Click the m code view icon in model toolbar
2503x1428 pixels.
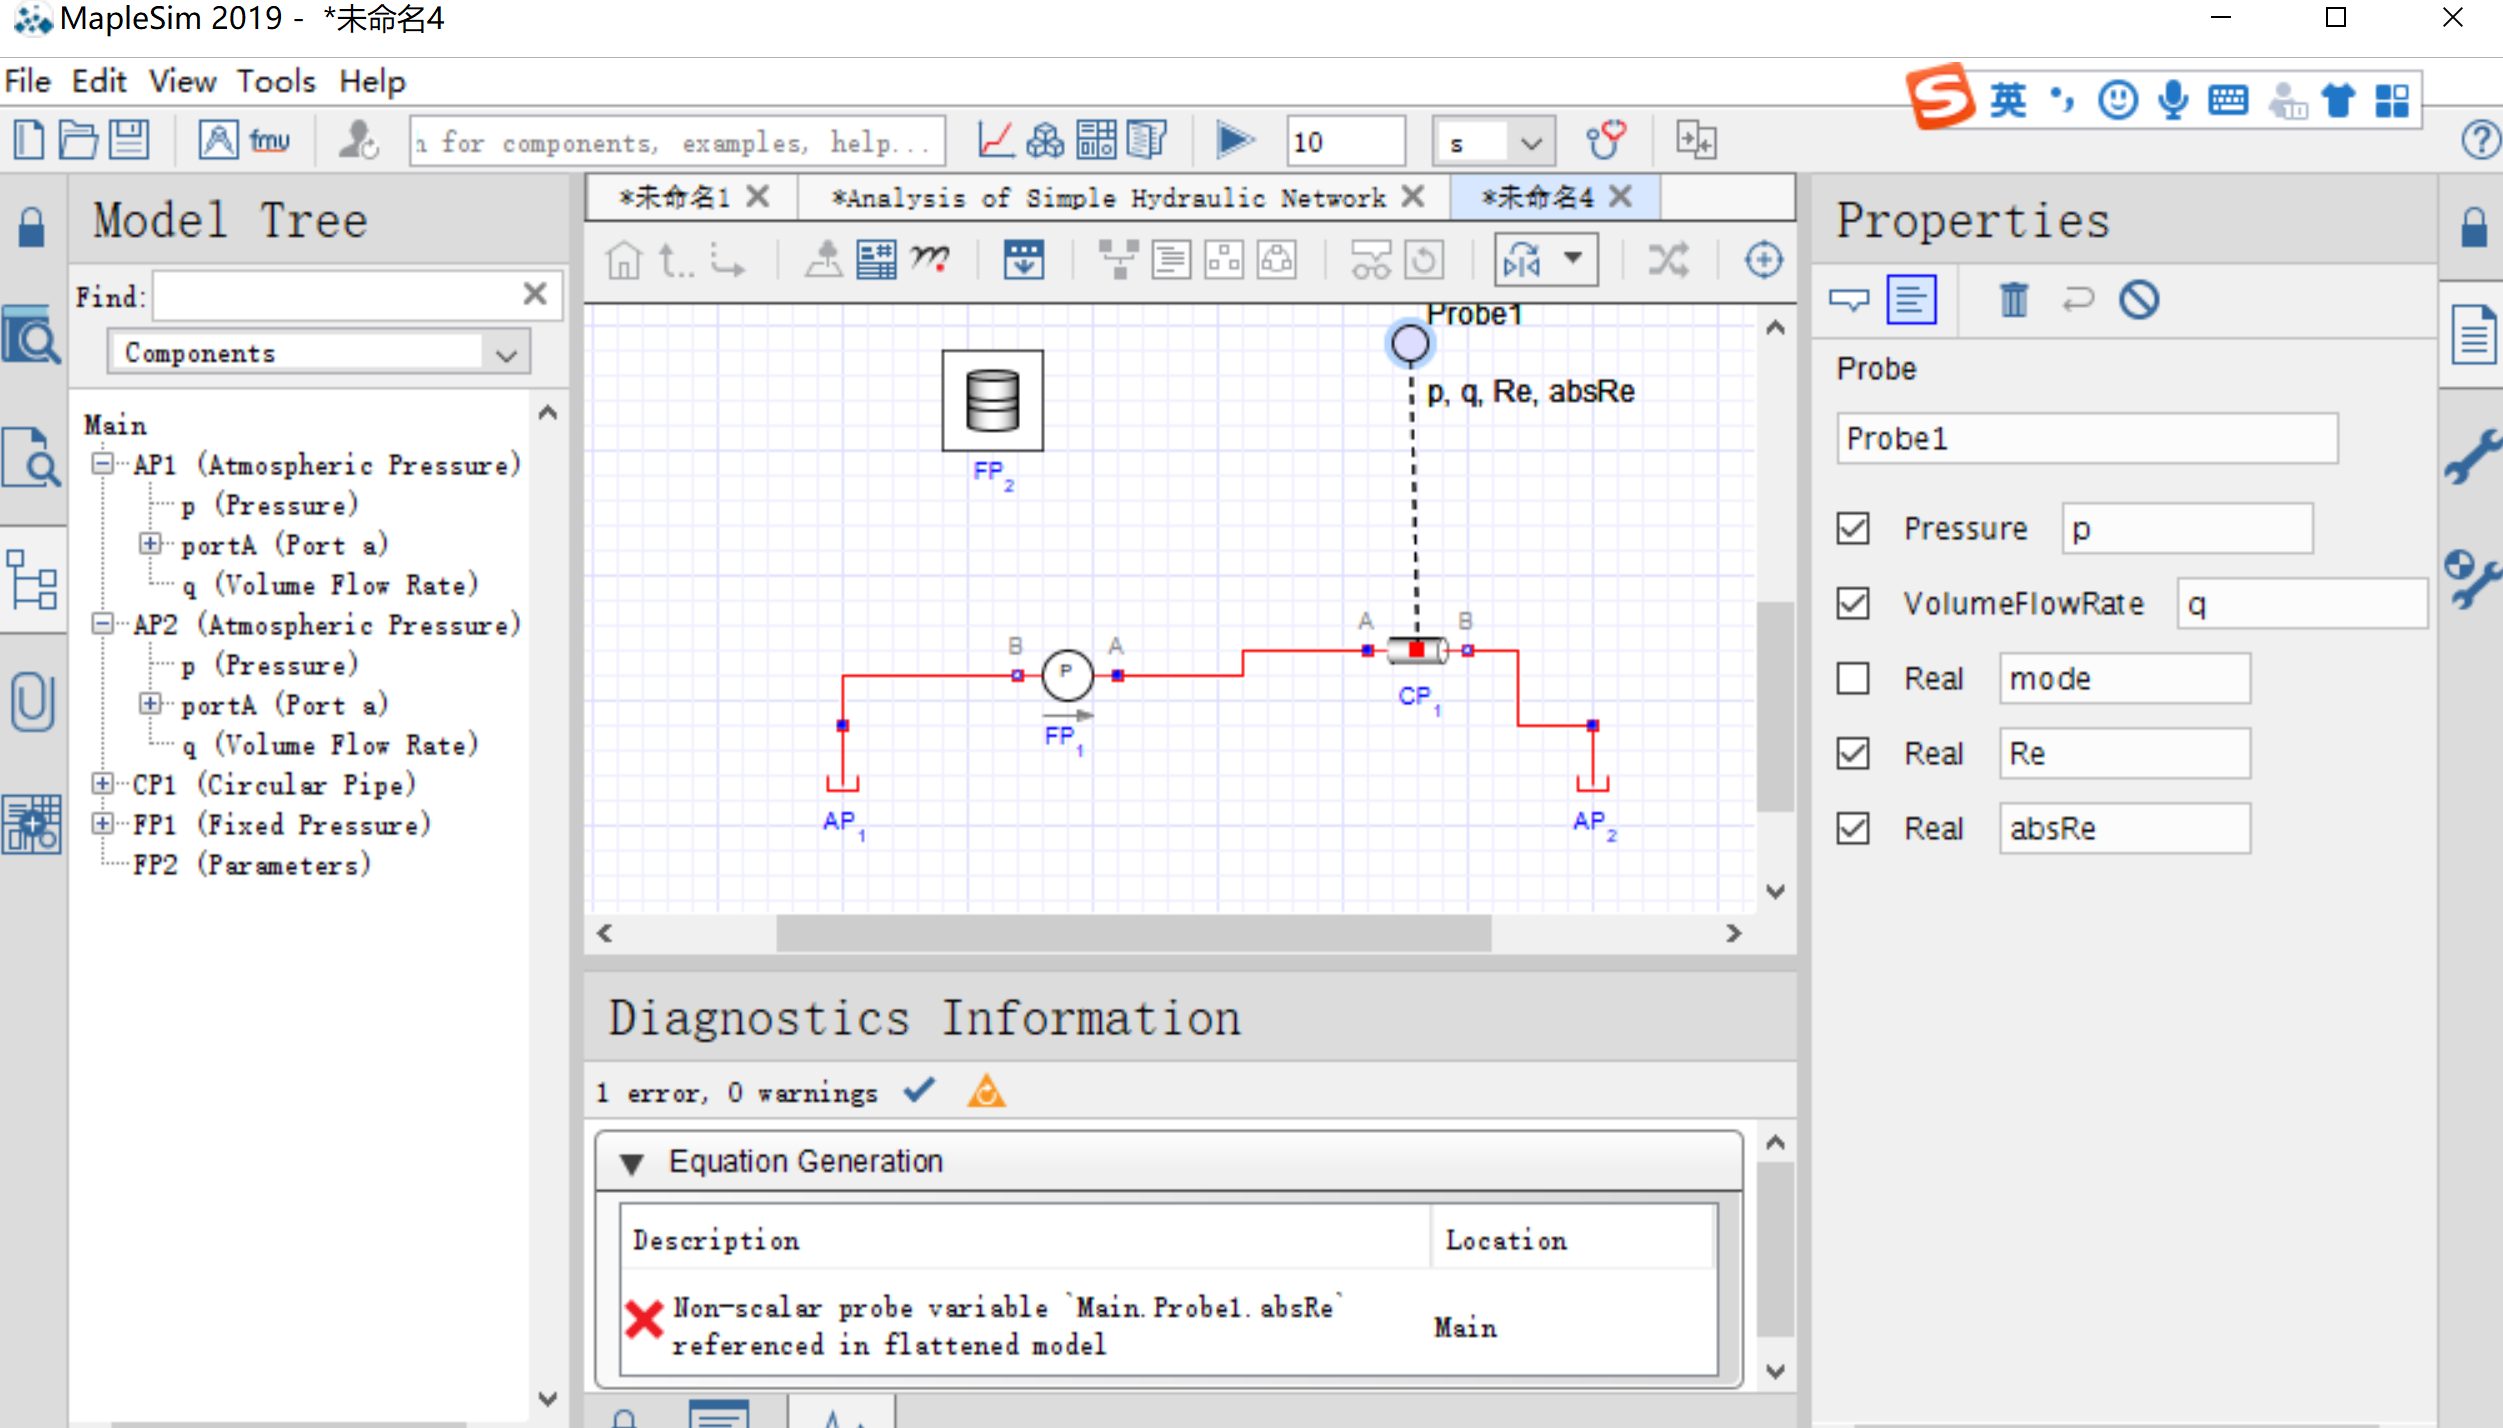930,260
